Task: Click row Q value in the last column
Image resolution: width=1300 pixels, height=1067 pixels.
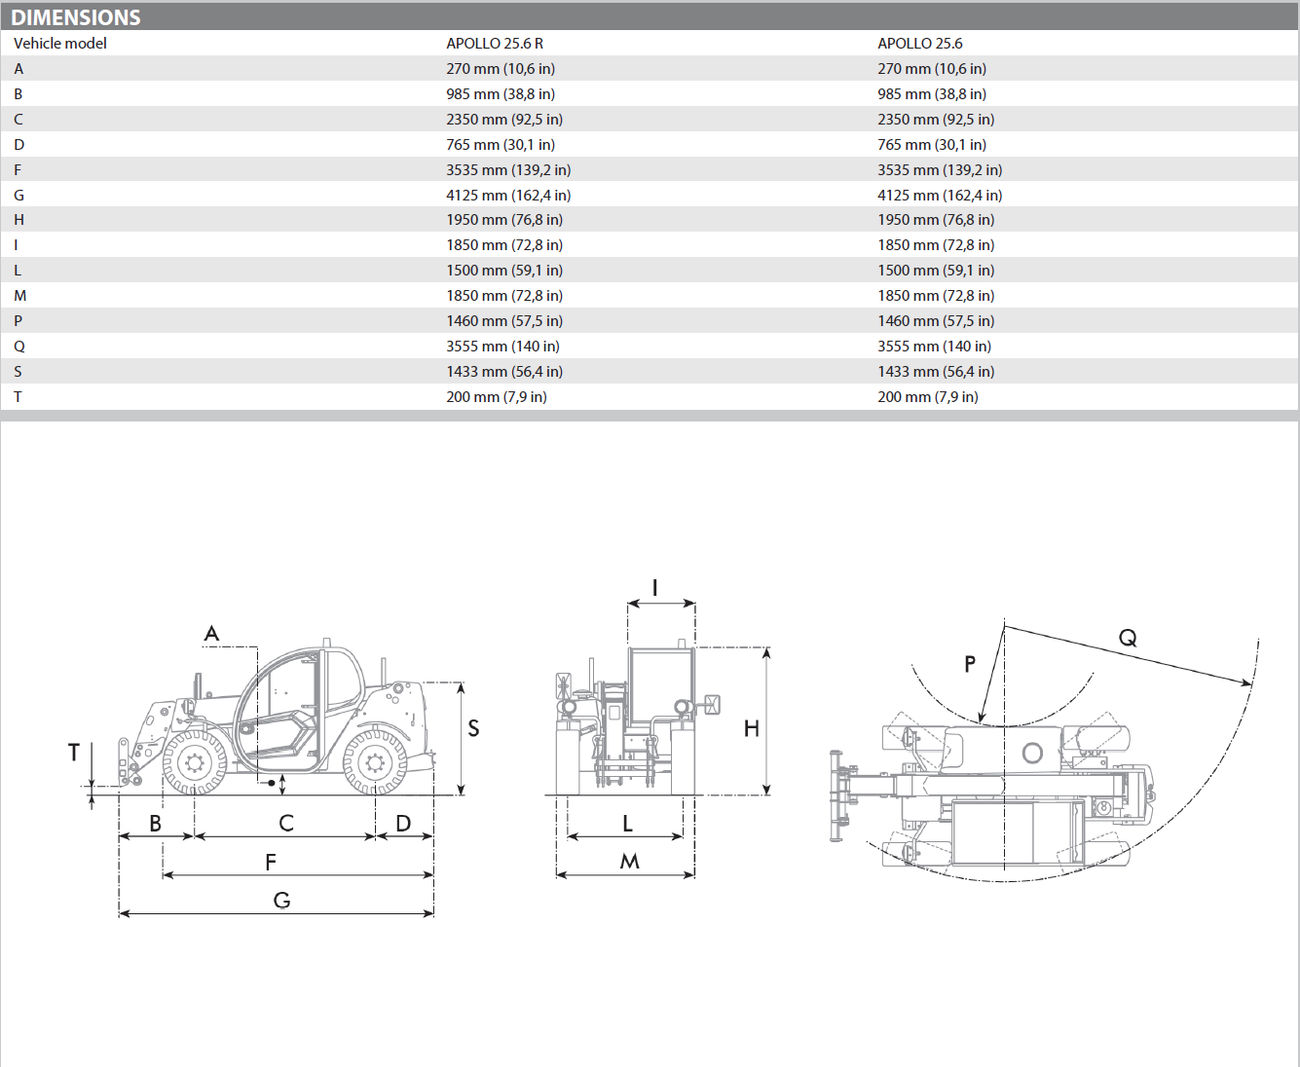Action: 934,346
